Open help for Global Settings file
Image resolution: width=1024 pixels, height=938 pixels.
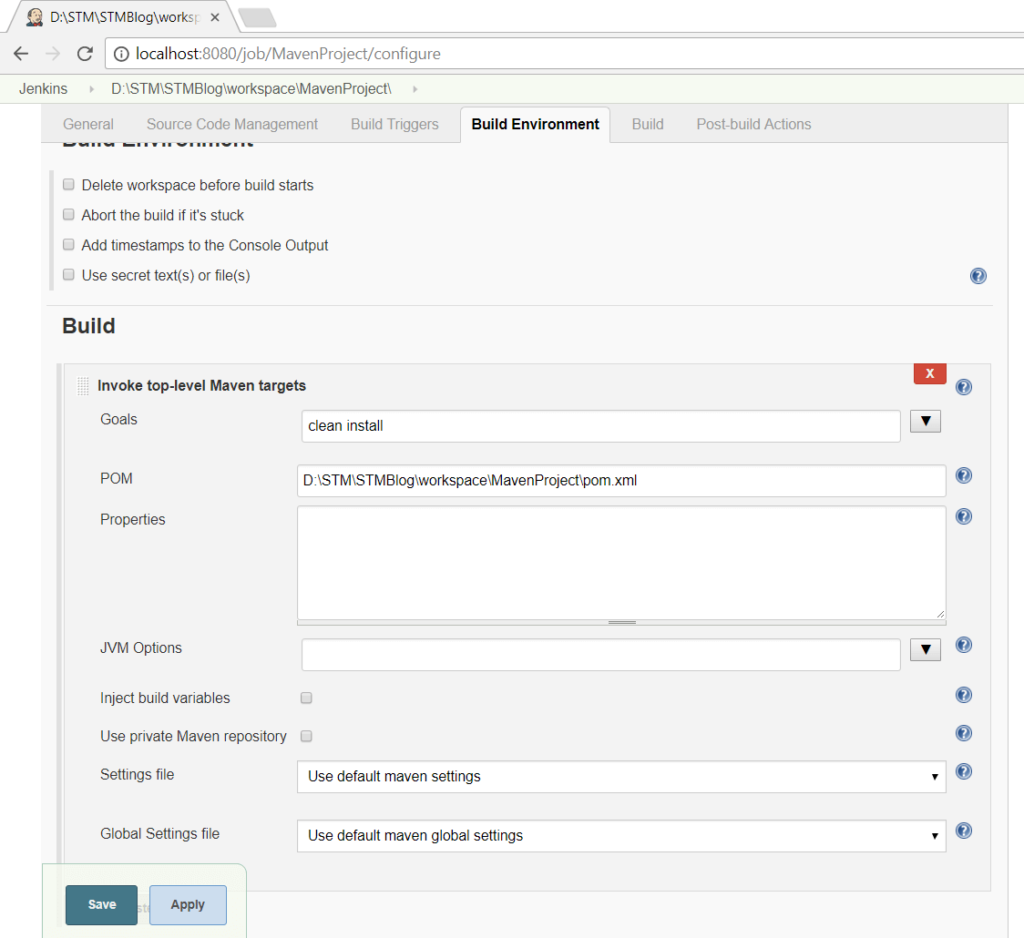tap(963, 830)
